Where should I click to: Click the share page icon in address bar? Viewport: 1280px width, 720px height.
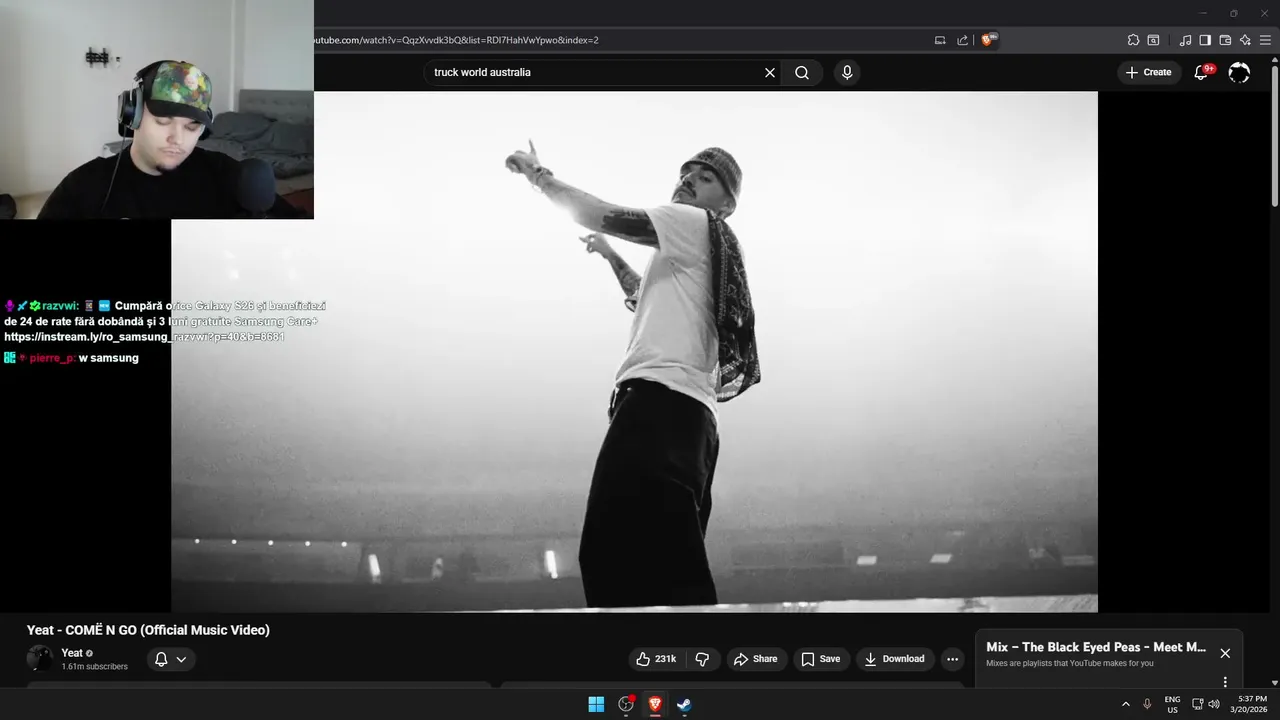click(962, 40)
